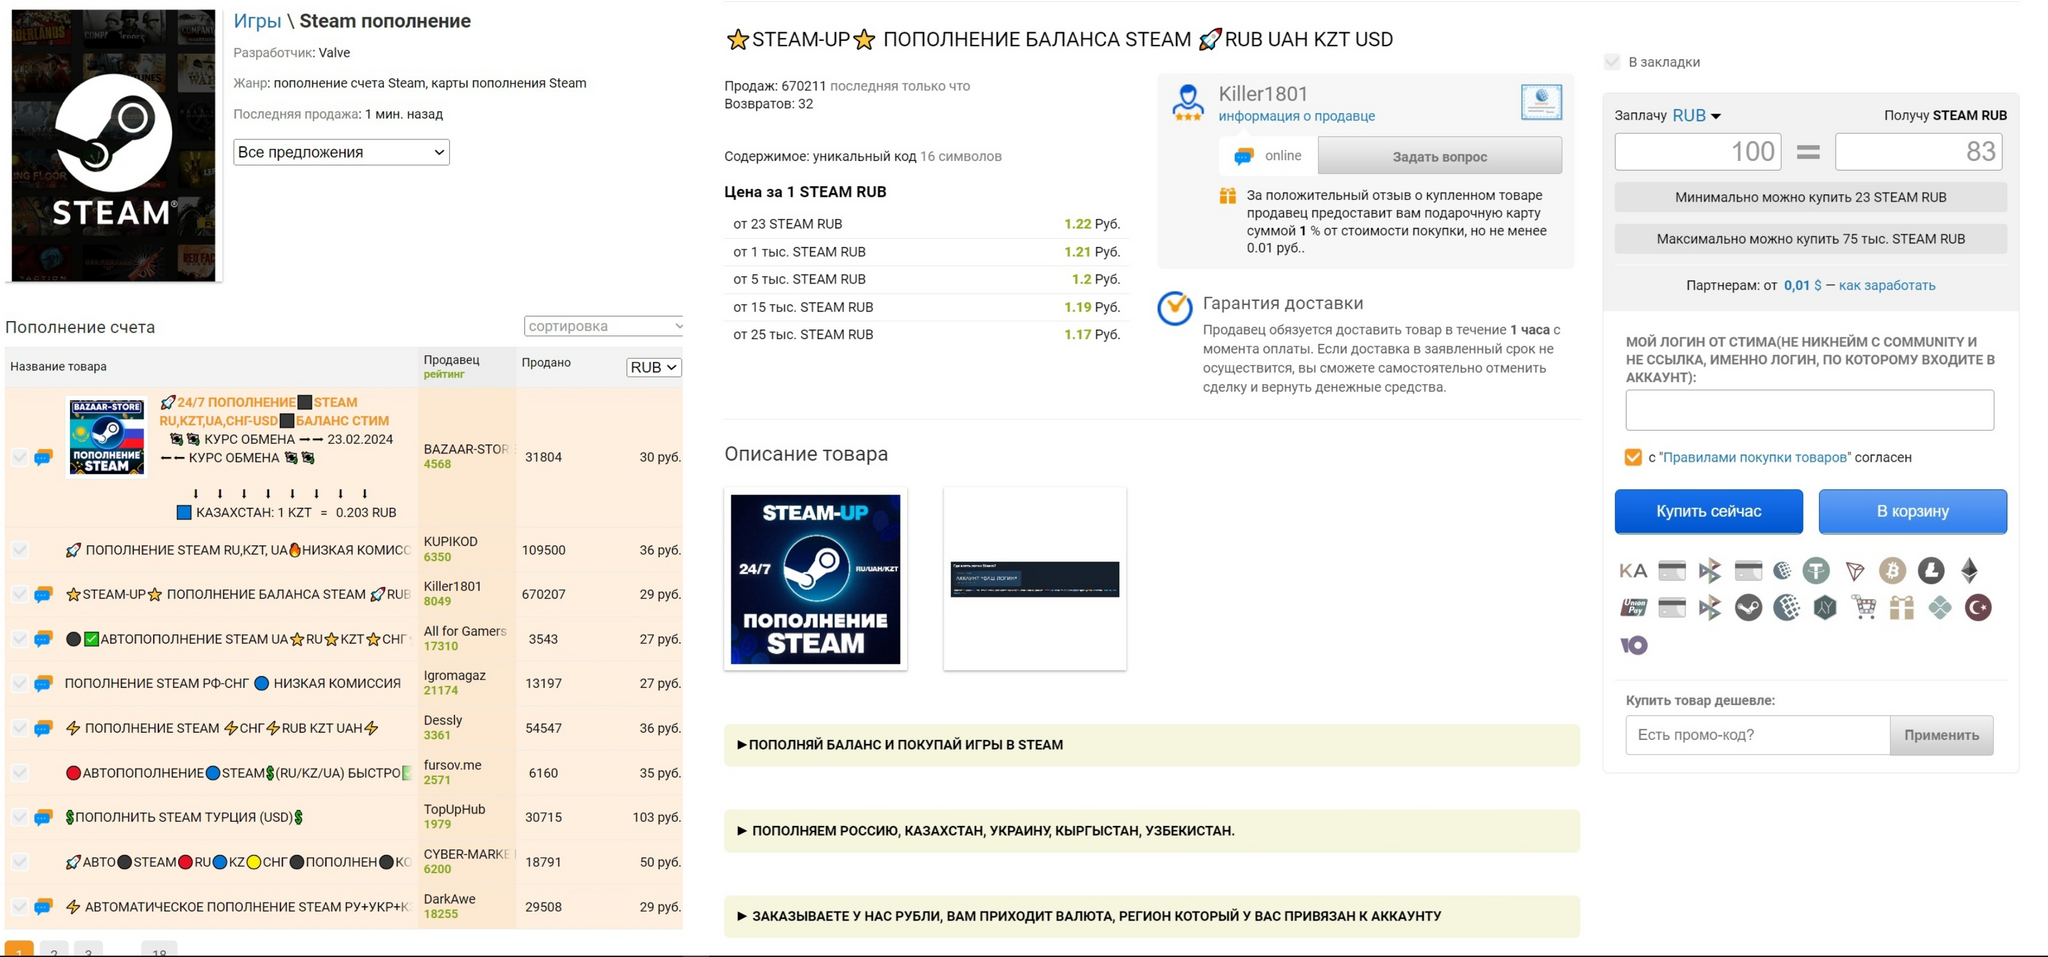Select the shopping cart payment icon
The width and height of the screenshot is (2048, 957).
tap(1863, 607)
